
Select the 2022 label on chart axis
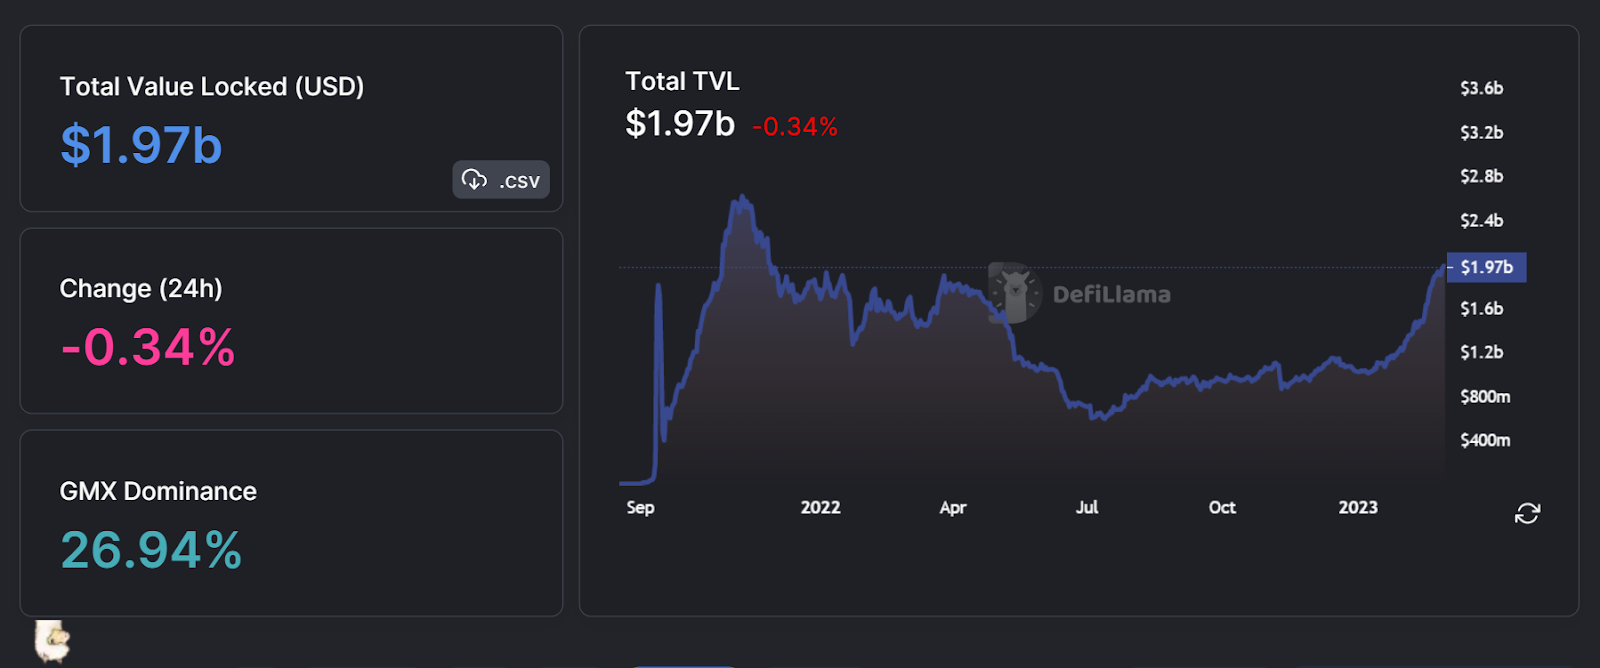820,507
